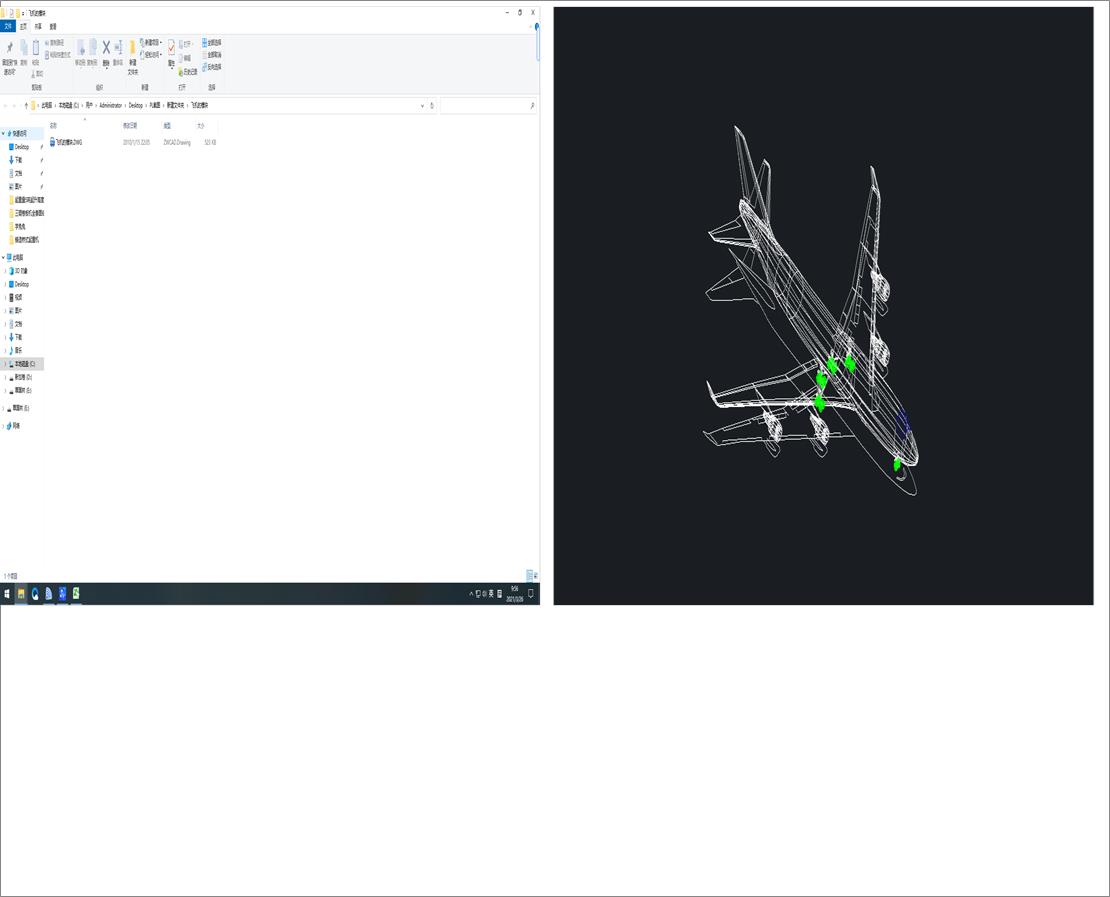This screenshot has height=897, width=1110.
Task: Collapse the Quick access (快速访问) tree node
Action: click(4, 134)
